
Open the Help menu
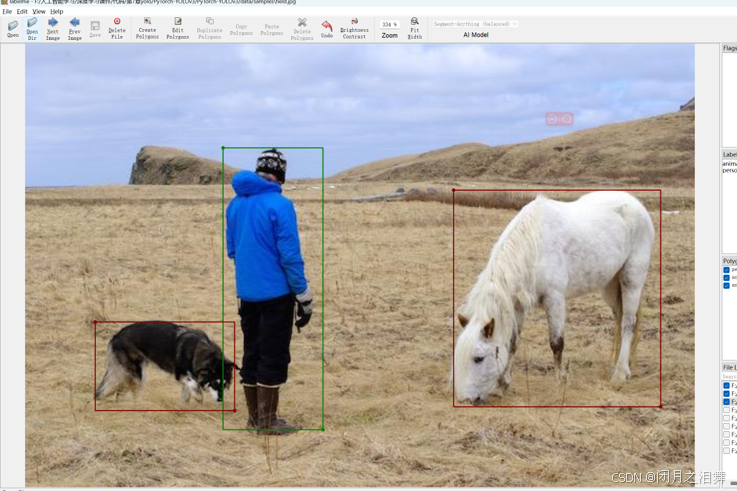pyautogui.click(x=57, y=11)
